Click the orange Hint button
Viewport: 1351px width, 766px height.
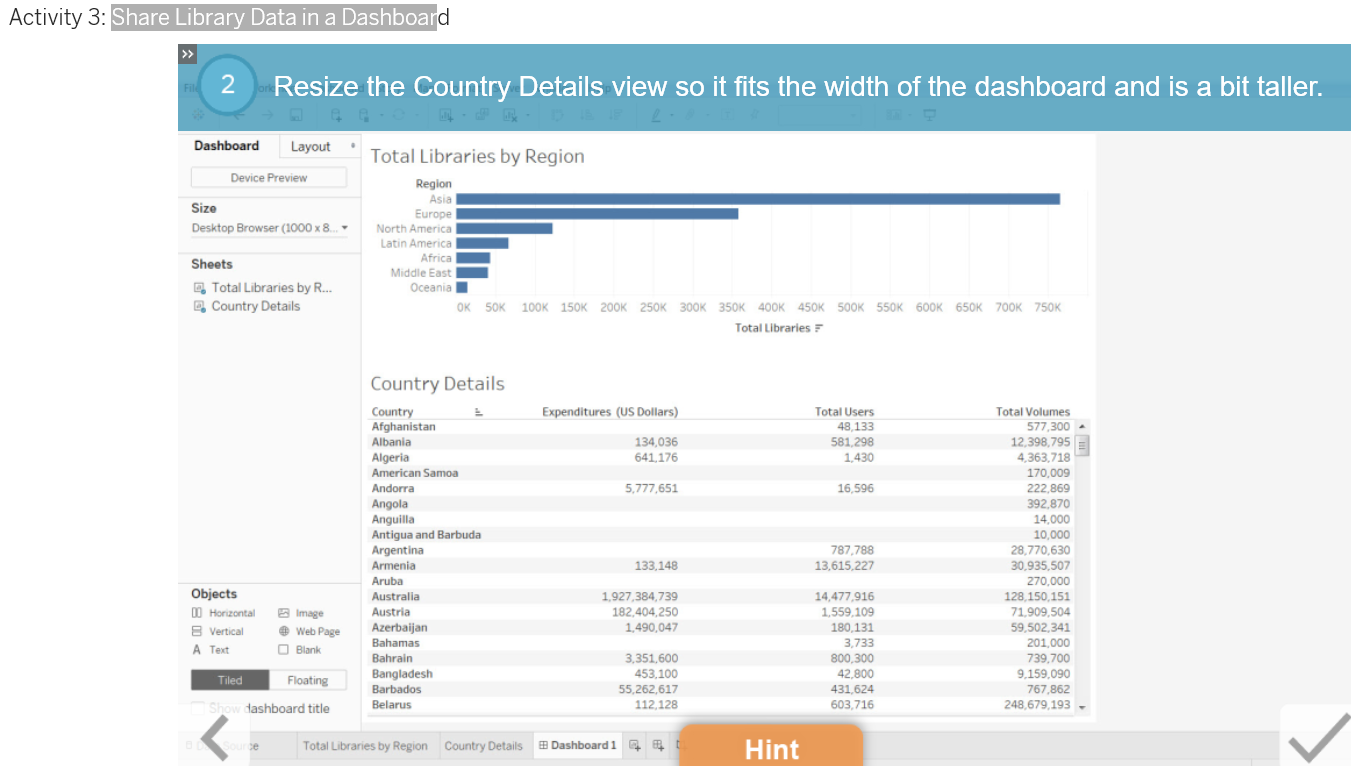771,748
